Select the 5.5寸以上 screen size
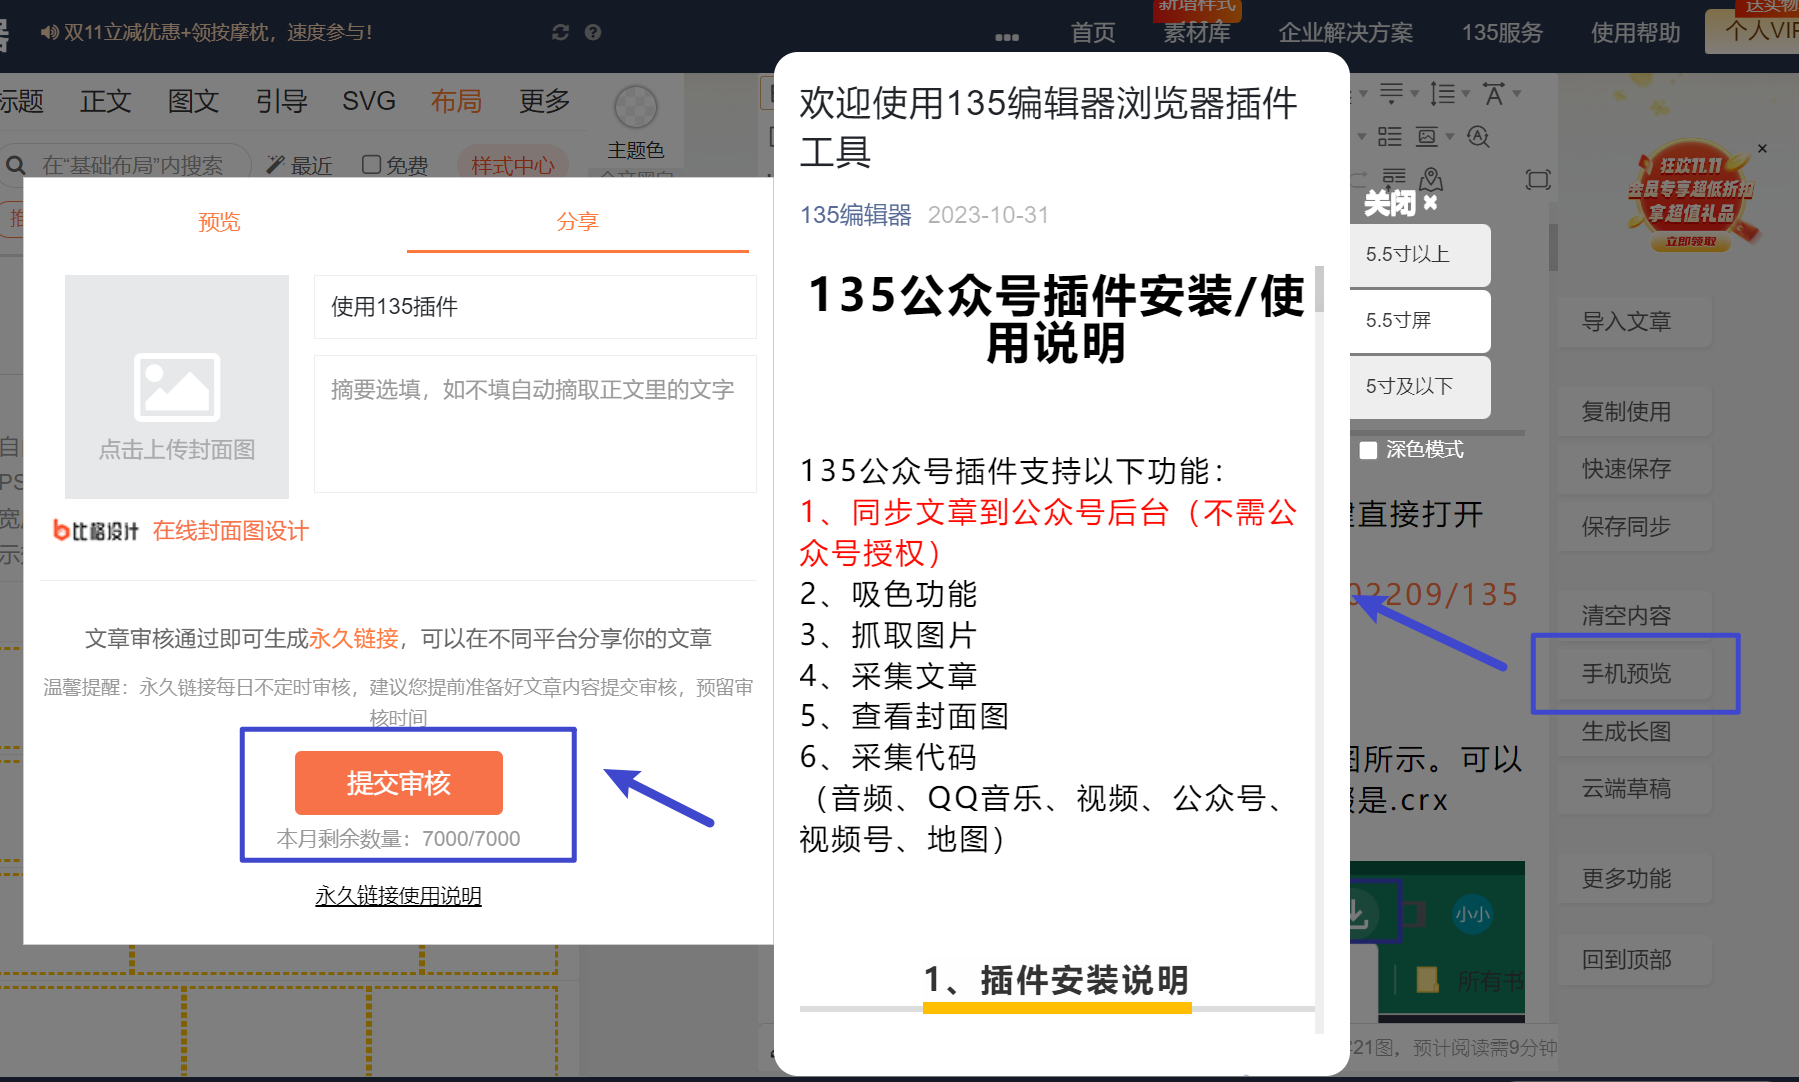1799x1082 pixels. [x=1420, y=254]
